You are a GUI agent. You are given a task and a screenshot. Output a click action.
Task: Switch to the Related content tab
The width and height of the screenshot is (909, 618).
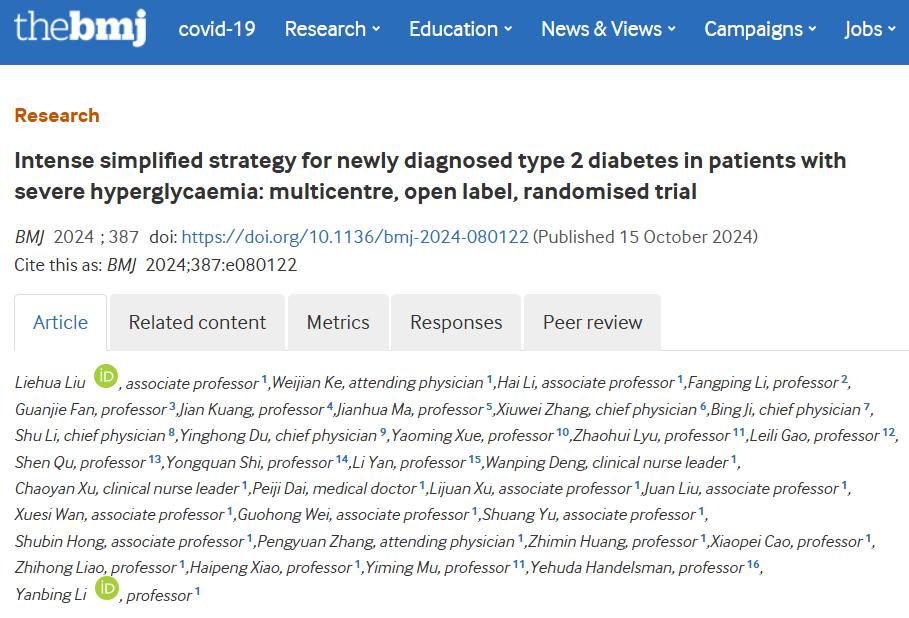pyautogui.click(x=197, y=322)
